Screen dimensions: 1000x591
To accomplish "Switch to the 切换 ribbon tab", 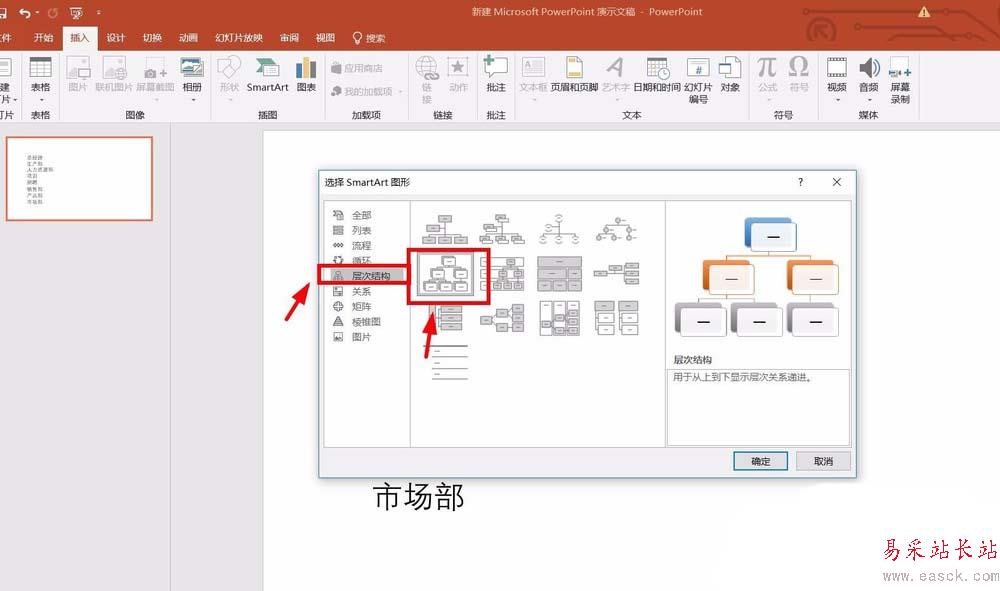I will tap(152, 38).
